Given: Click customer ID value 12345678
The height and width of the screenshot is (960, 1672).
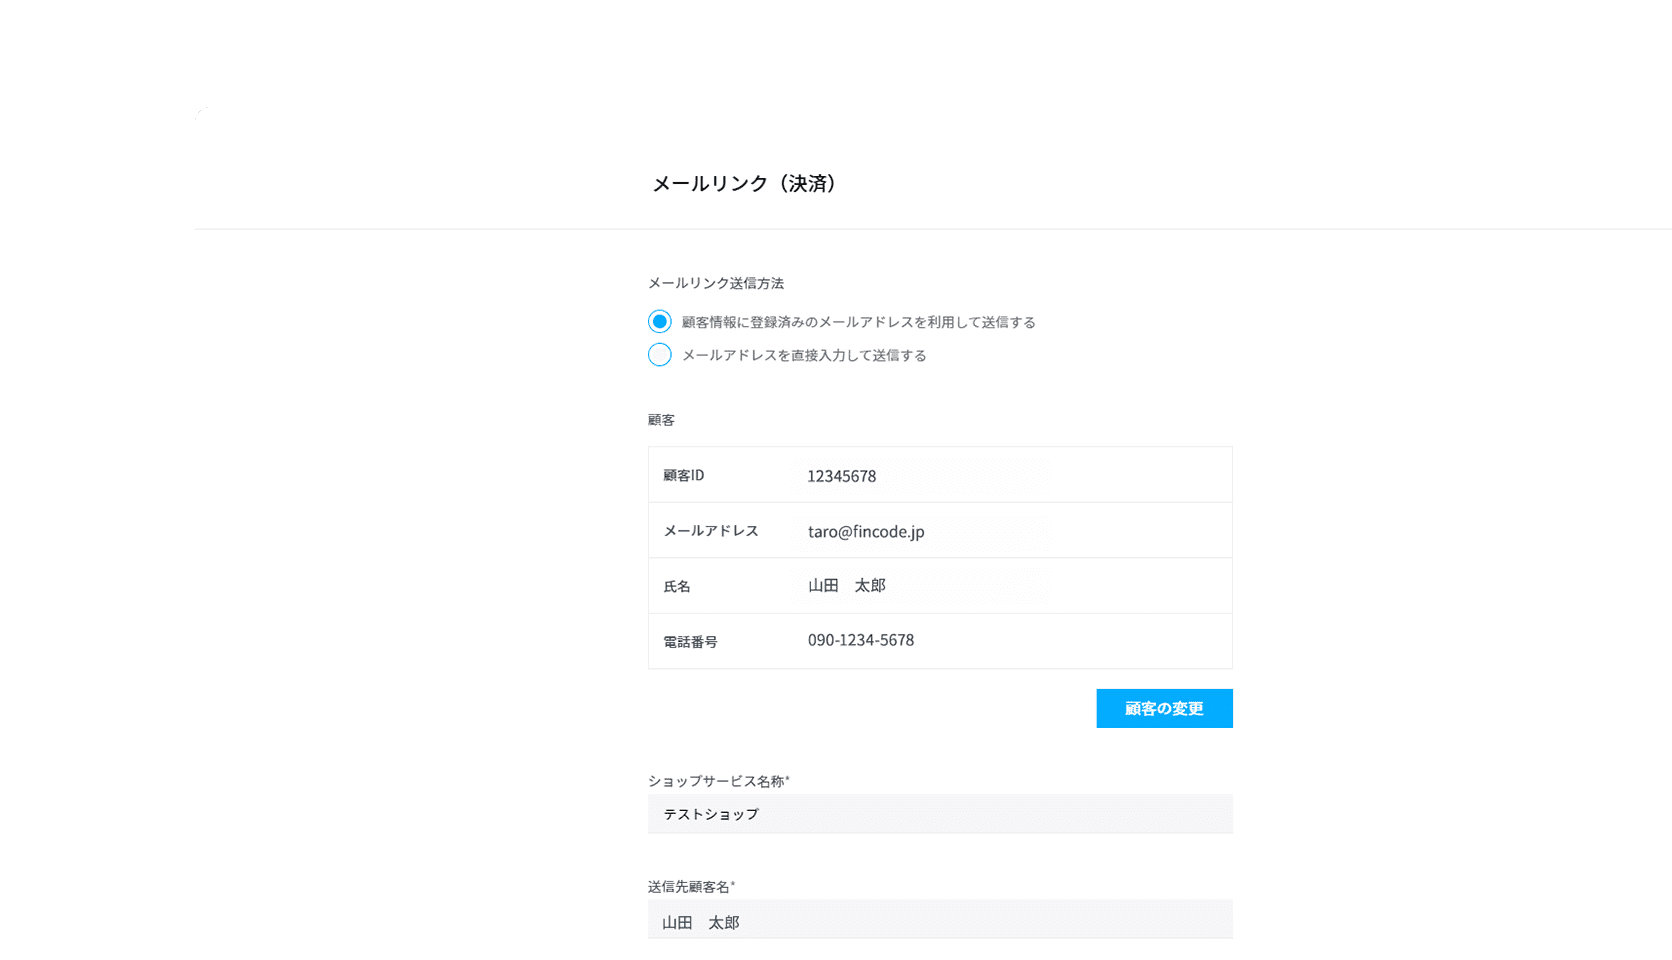Looking at the screenshot, I should pos(842,476).
